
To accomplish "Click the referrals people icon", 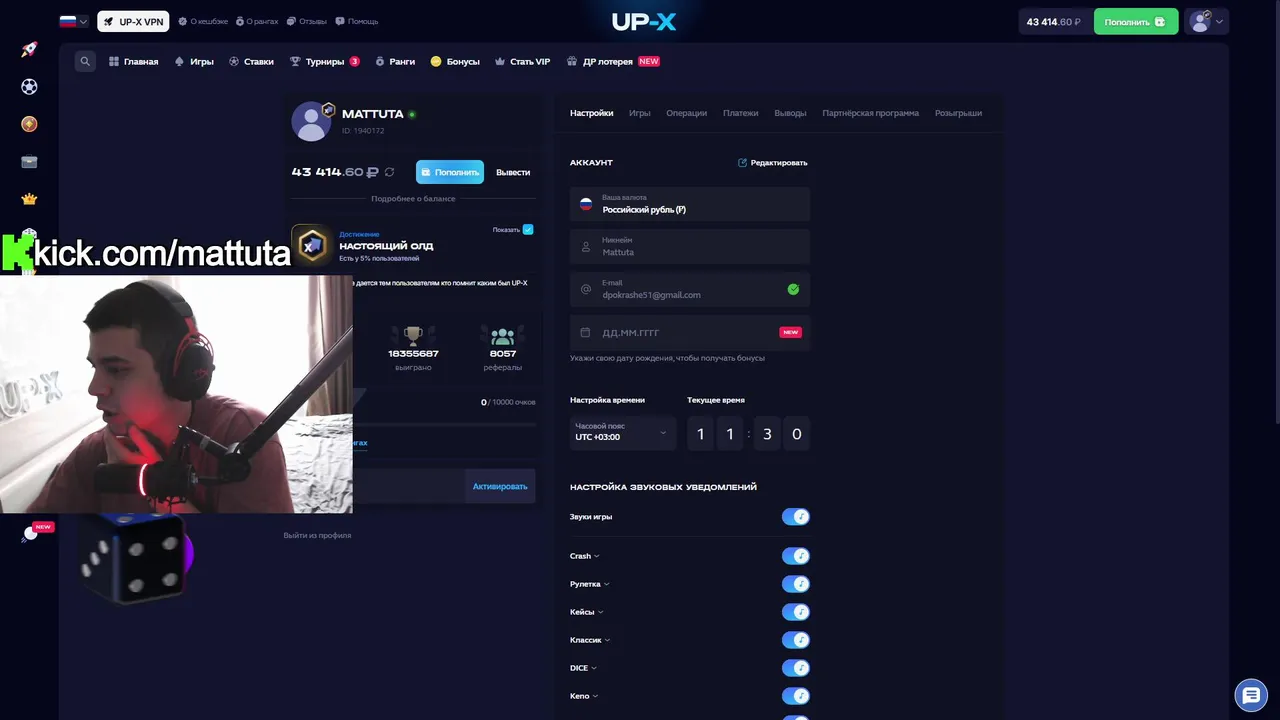I will [x=502, y=336].
